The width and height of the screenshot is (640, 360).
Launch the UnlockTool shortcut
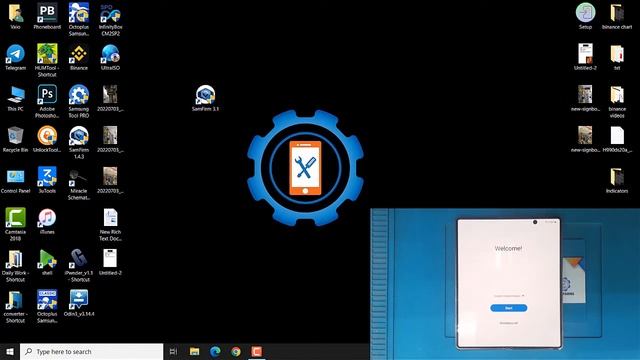(47, 139)
